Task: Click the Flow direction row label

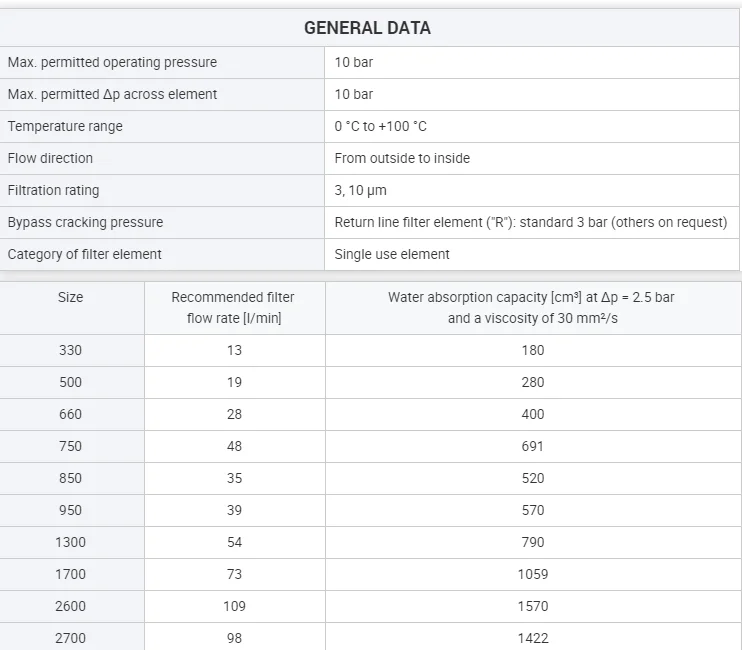Action: pyautogui.click(x=50, y=158)
